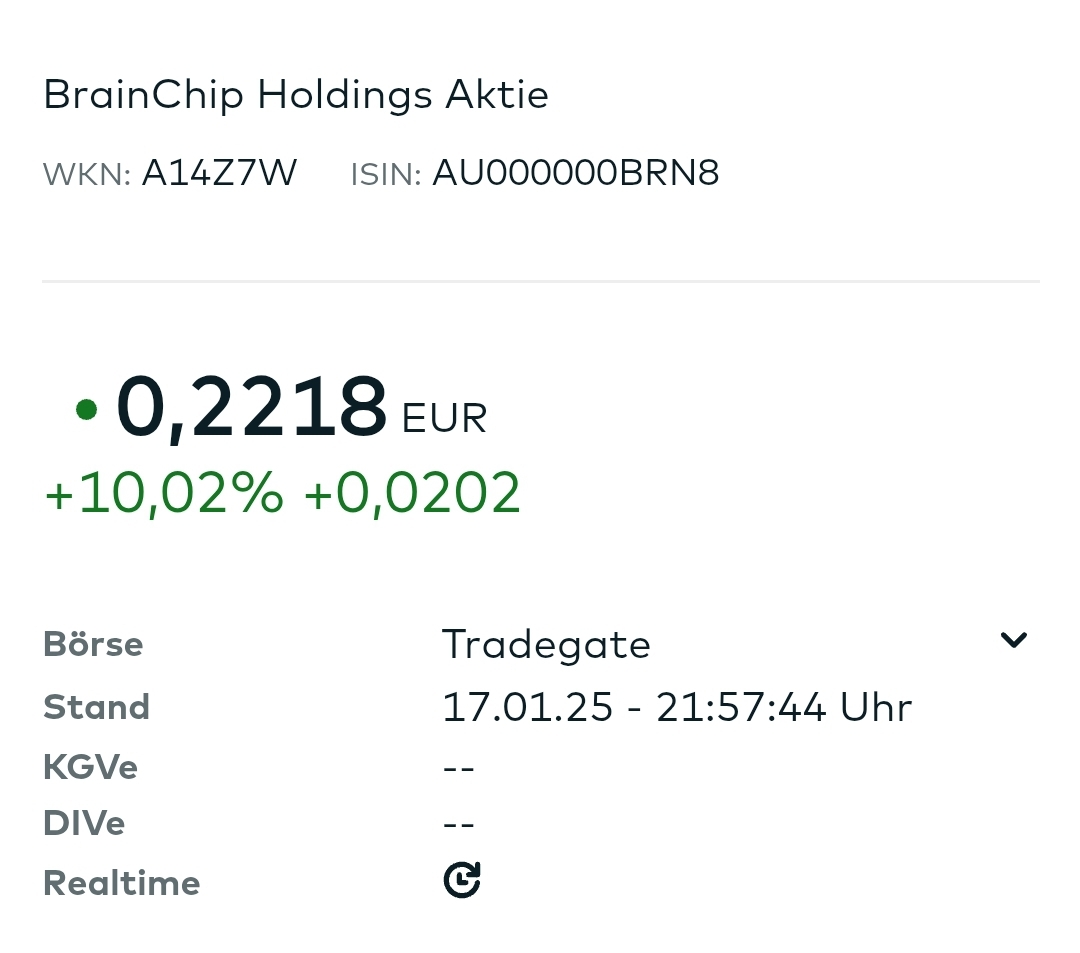Select the WKN value A14Z7W
This screenshot has width=1080, height=953.
219,172
